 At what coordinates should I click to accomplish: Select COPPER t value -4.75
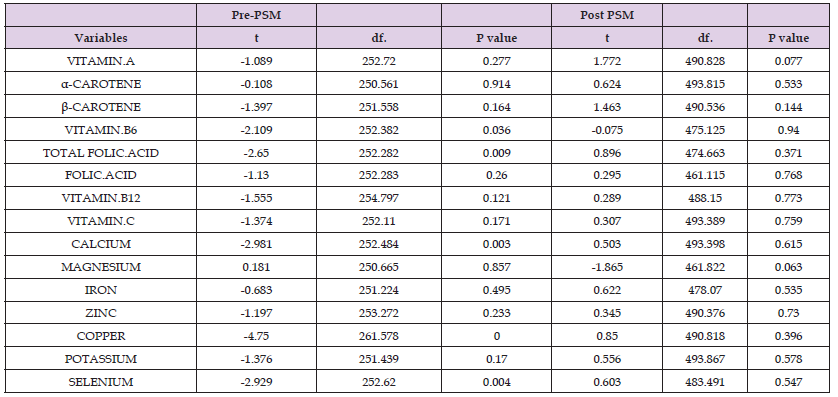pos(257,336)
